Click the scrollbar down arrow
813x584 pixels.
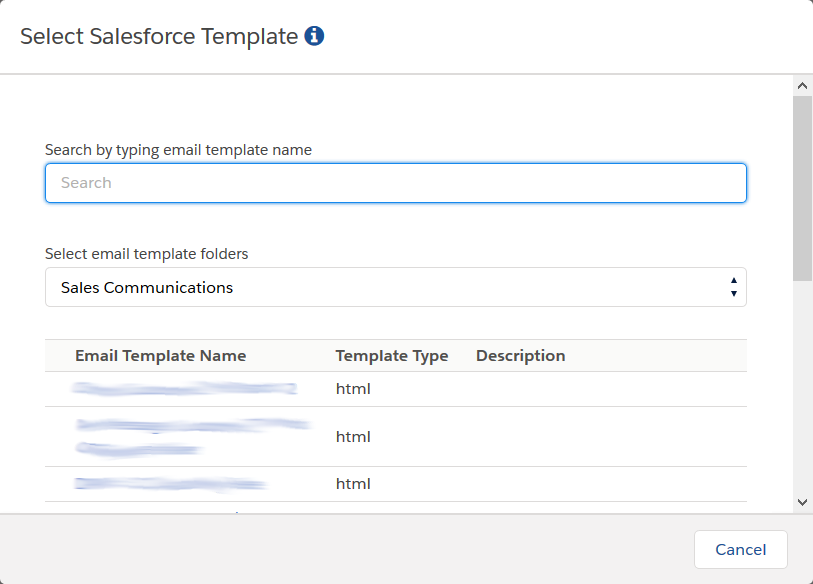pyautogui.click(x=802, y=502)
